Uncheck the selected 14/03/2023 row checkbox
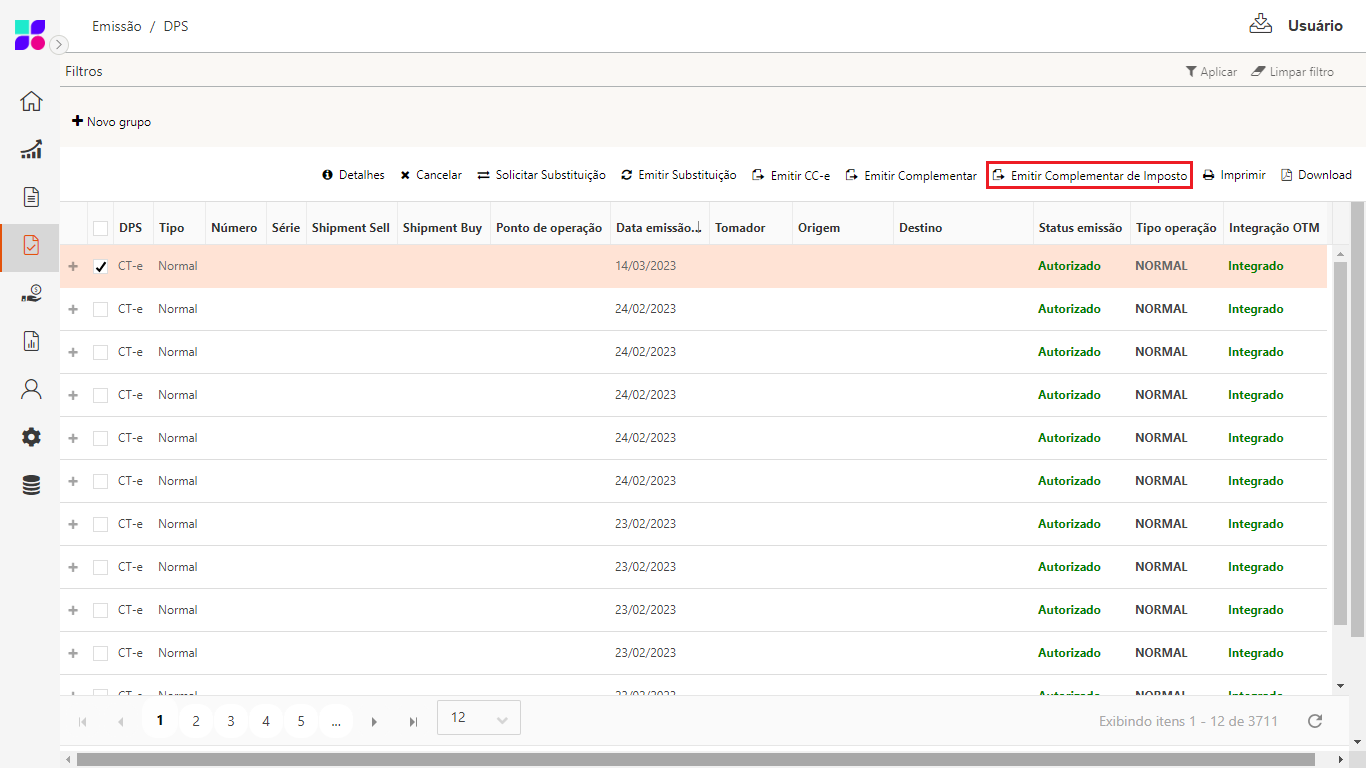The height and width of the screenshot is (768, 1366). pos(100,267)
